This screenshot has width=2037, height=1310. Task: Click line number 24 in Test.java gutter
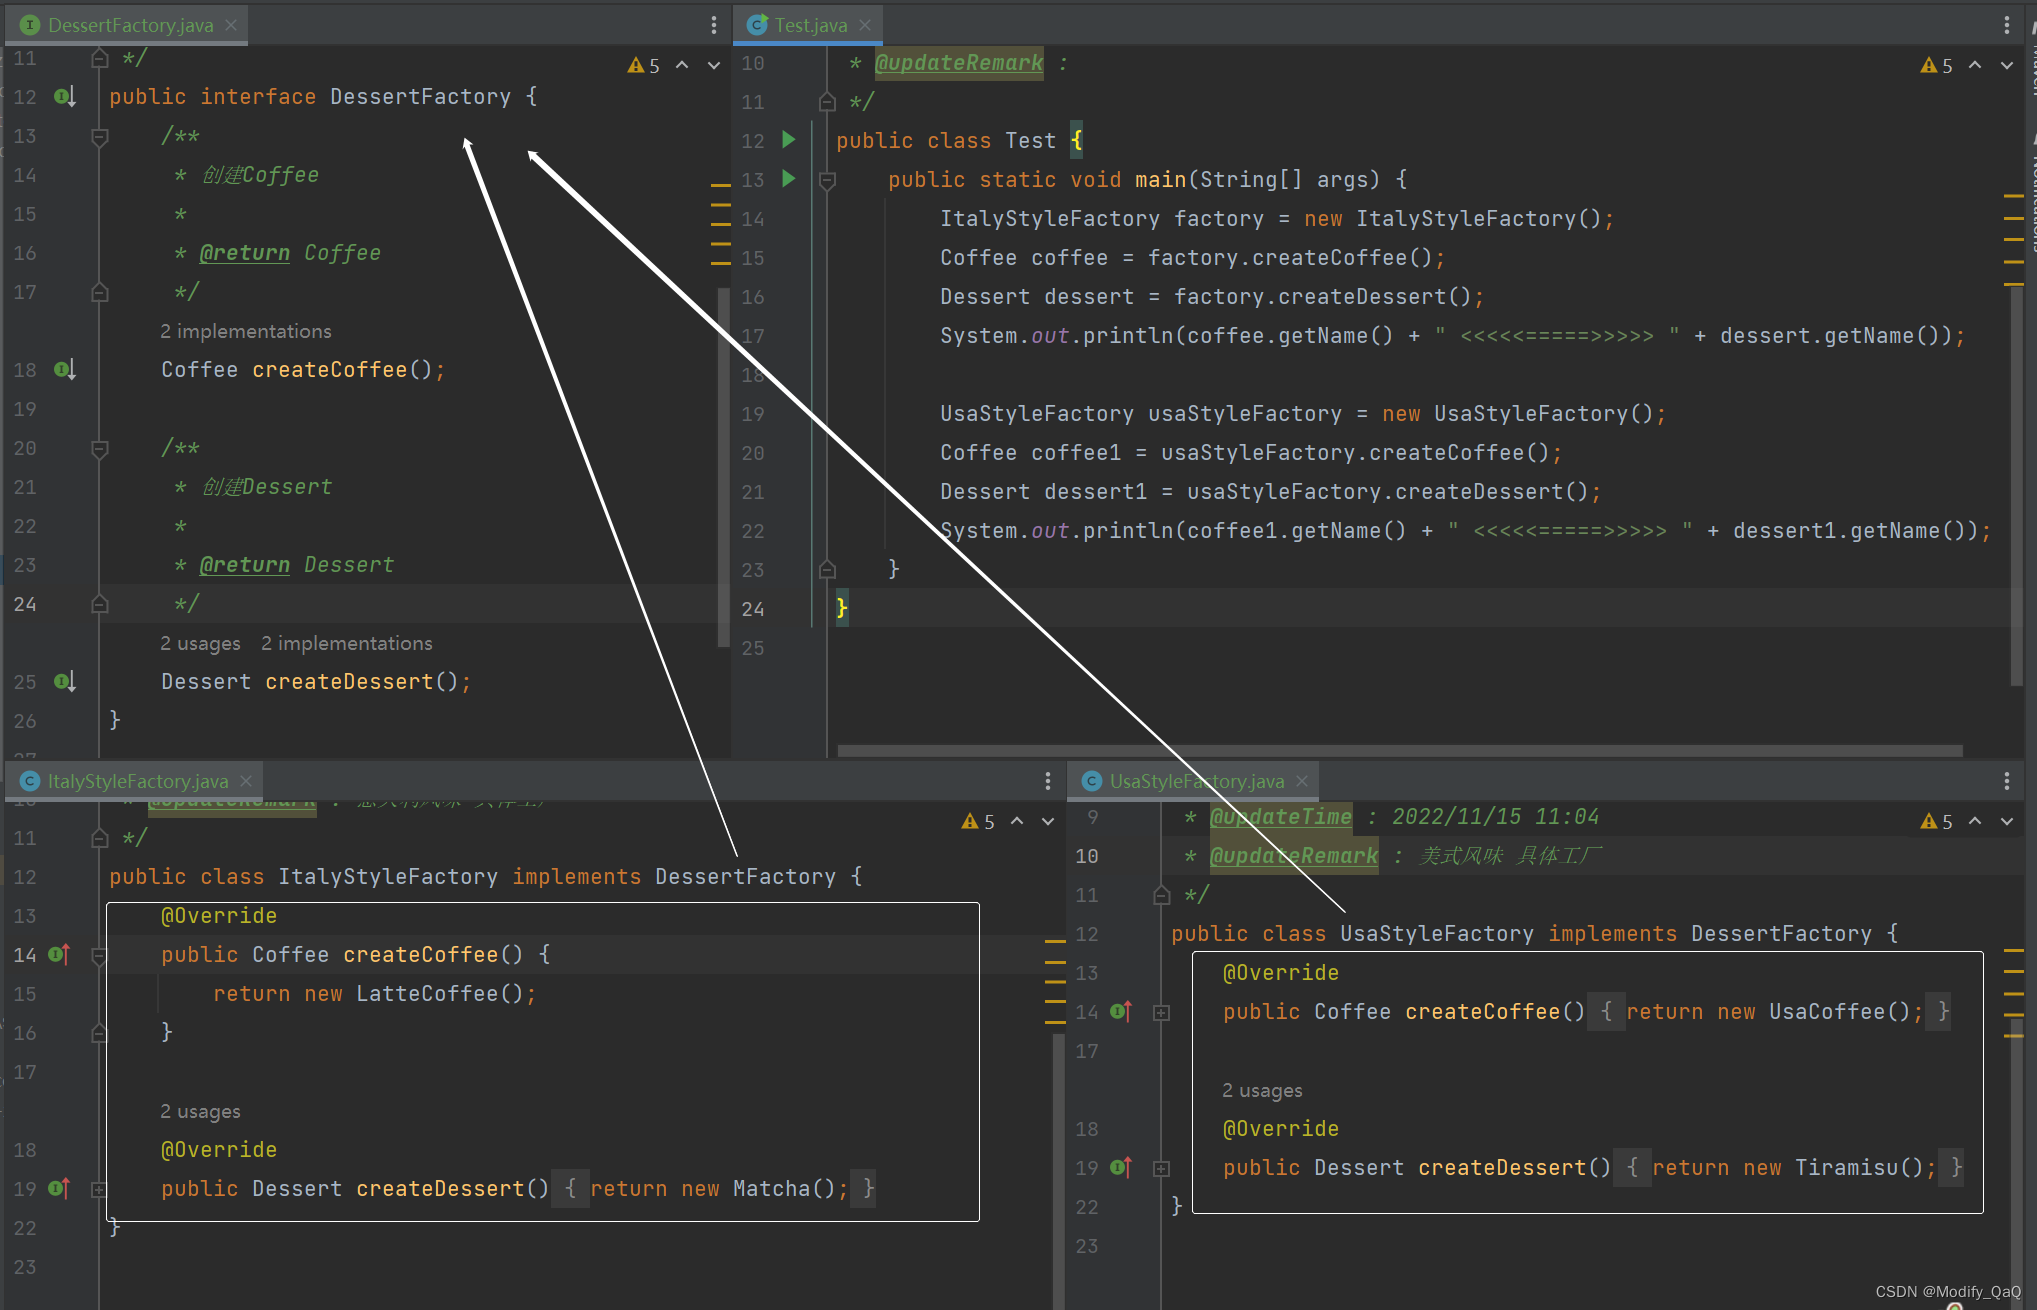click(753, 609)
